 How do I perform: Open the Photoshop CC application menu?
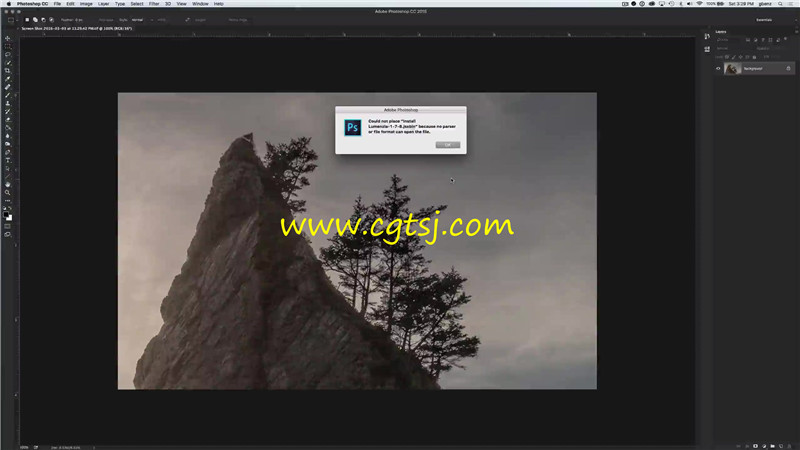point(32,4)
